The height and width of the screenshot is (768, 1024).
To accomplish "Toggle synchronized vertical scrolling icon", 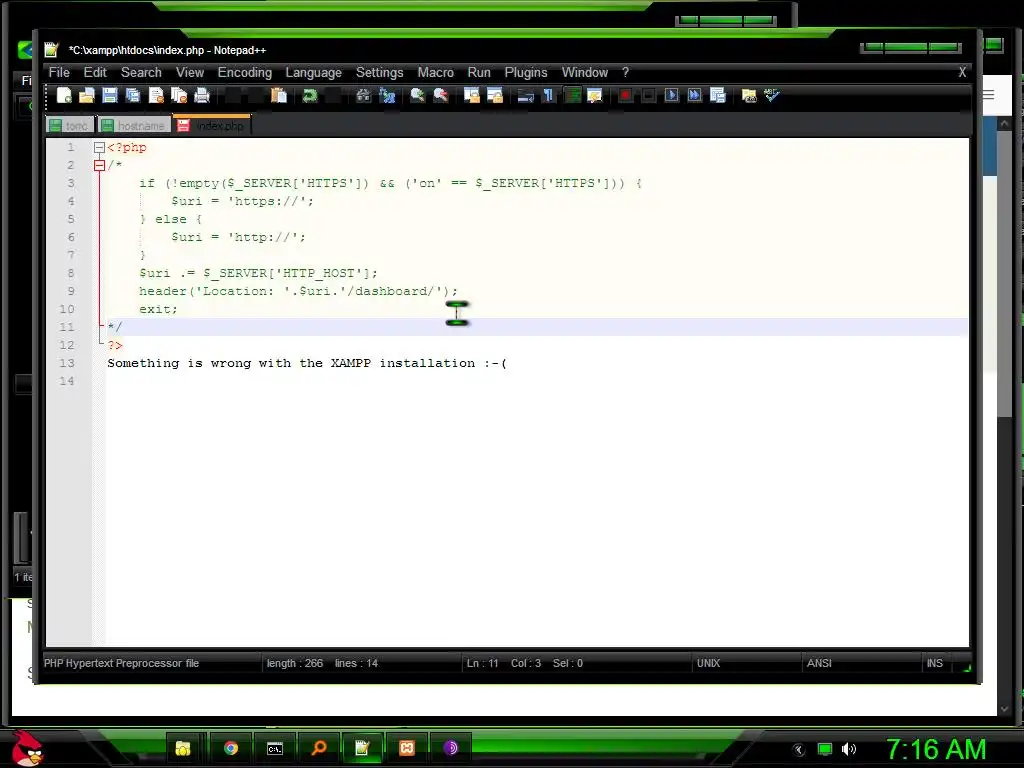I will click(x=472, y=95).
